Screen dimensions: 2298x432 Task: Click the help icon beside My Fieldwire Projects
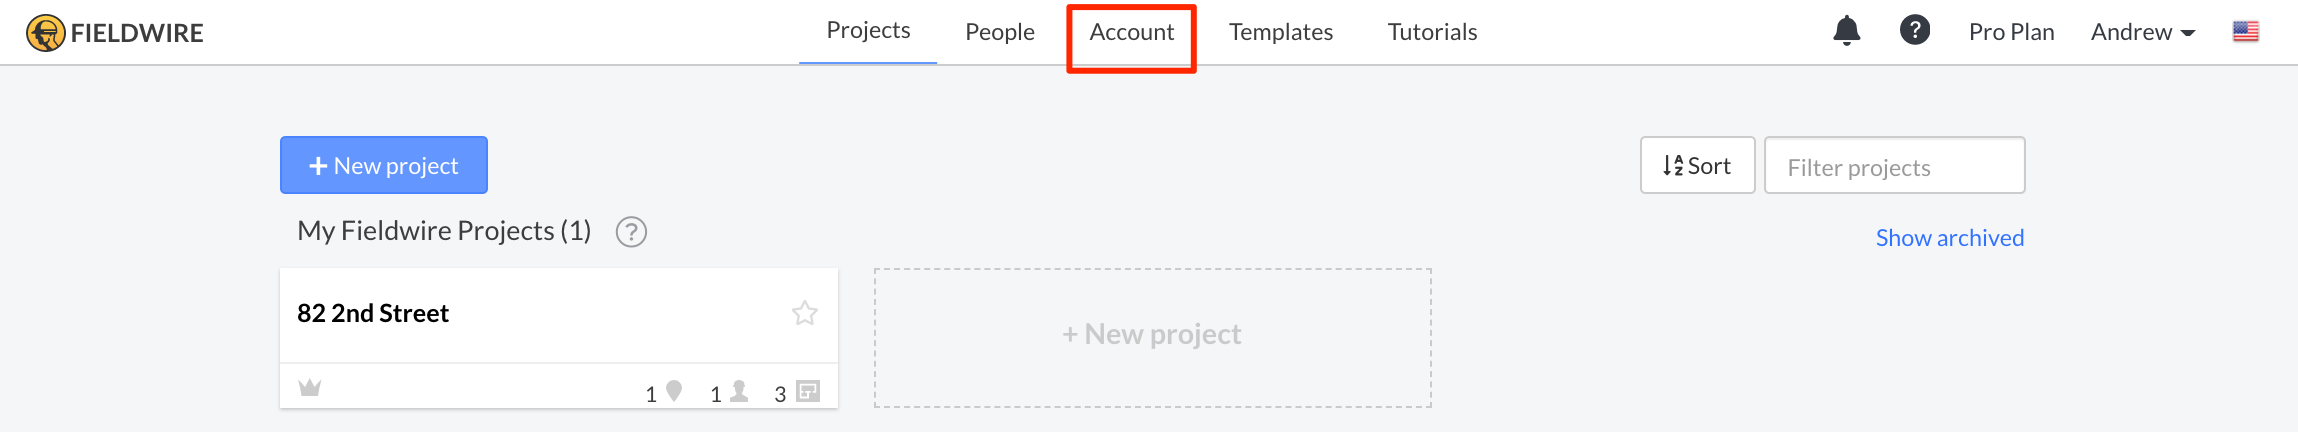(631, 232)
